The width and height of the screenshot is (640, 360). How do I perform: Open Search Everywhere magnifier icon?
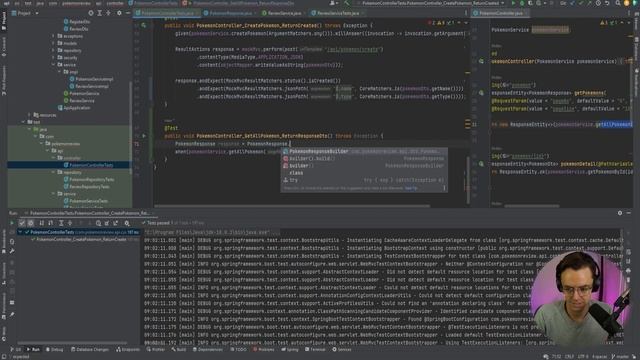coord(618,3)
